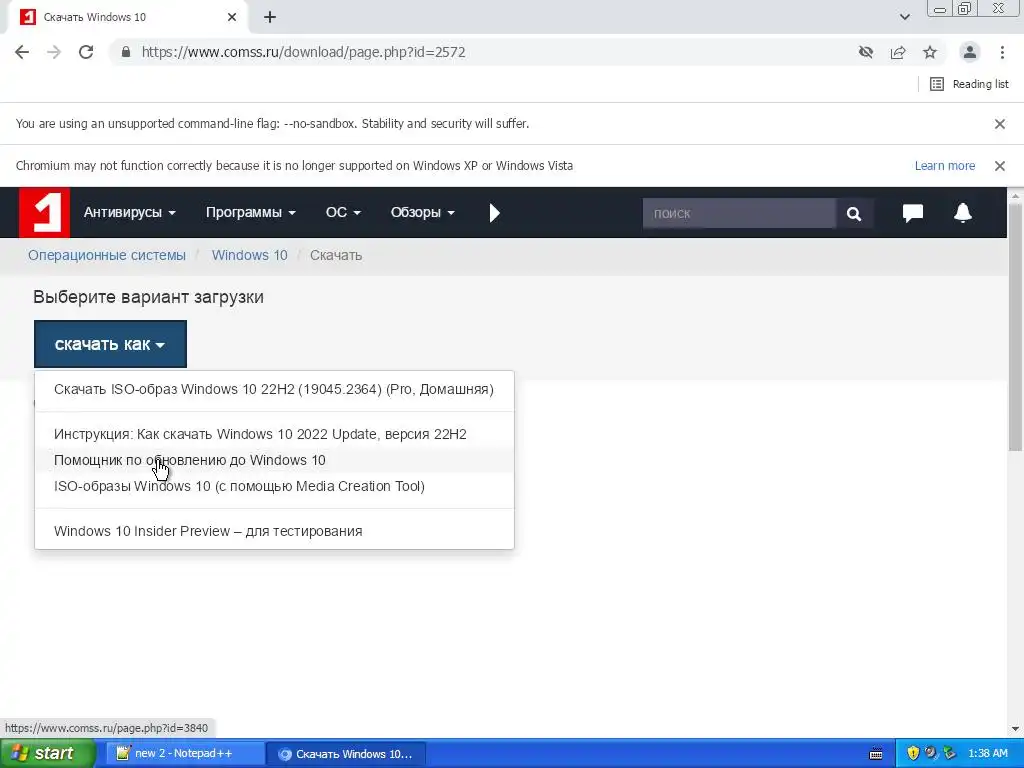This screenshot has width=1024, height=768.
Task: Open notifications via the bell icon
Action: [963, 213]
